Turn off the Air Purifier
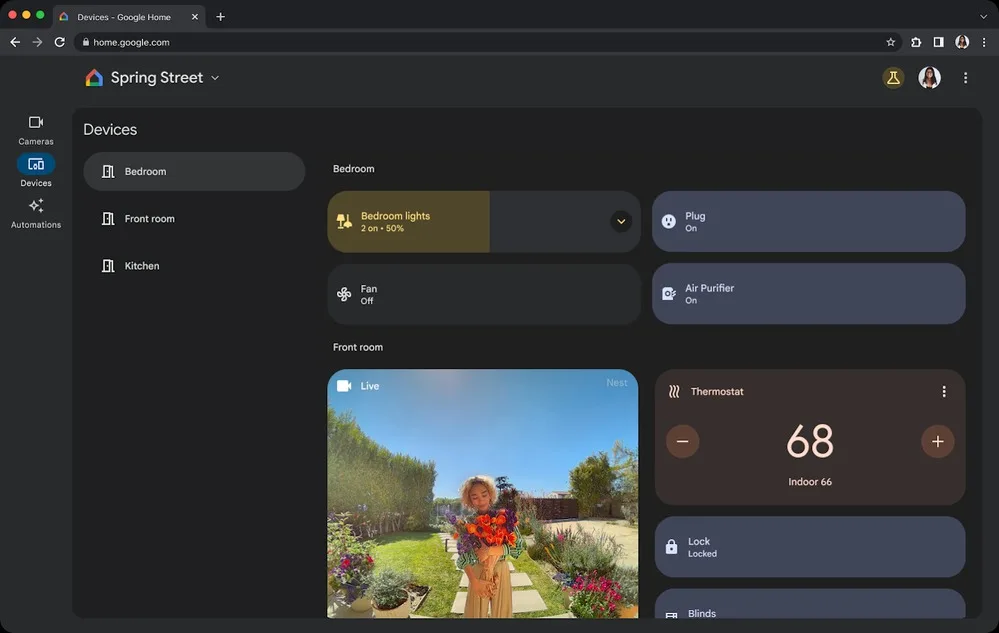This screenshot has width=999, height=633. click(808, 293)
